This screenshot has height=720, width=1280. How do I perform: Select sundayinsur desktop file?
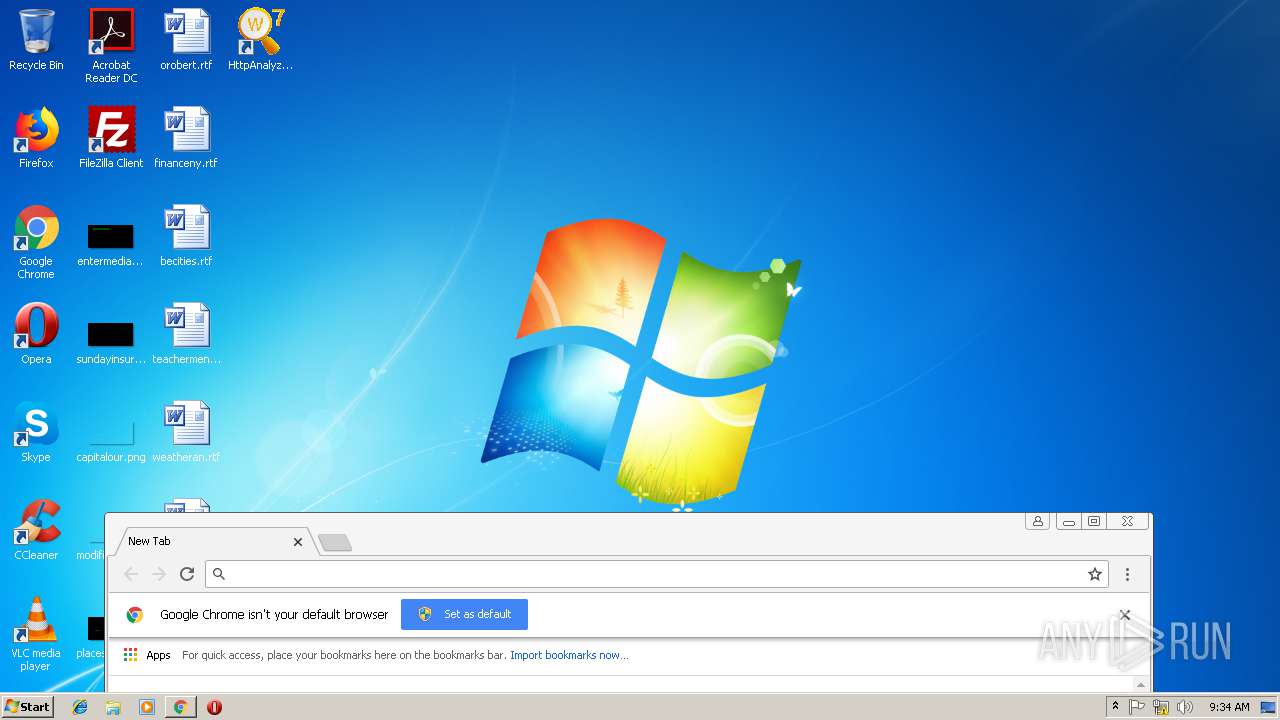coord(111,341)
